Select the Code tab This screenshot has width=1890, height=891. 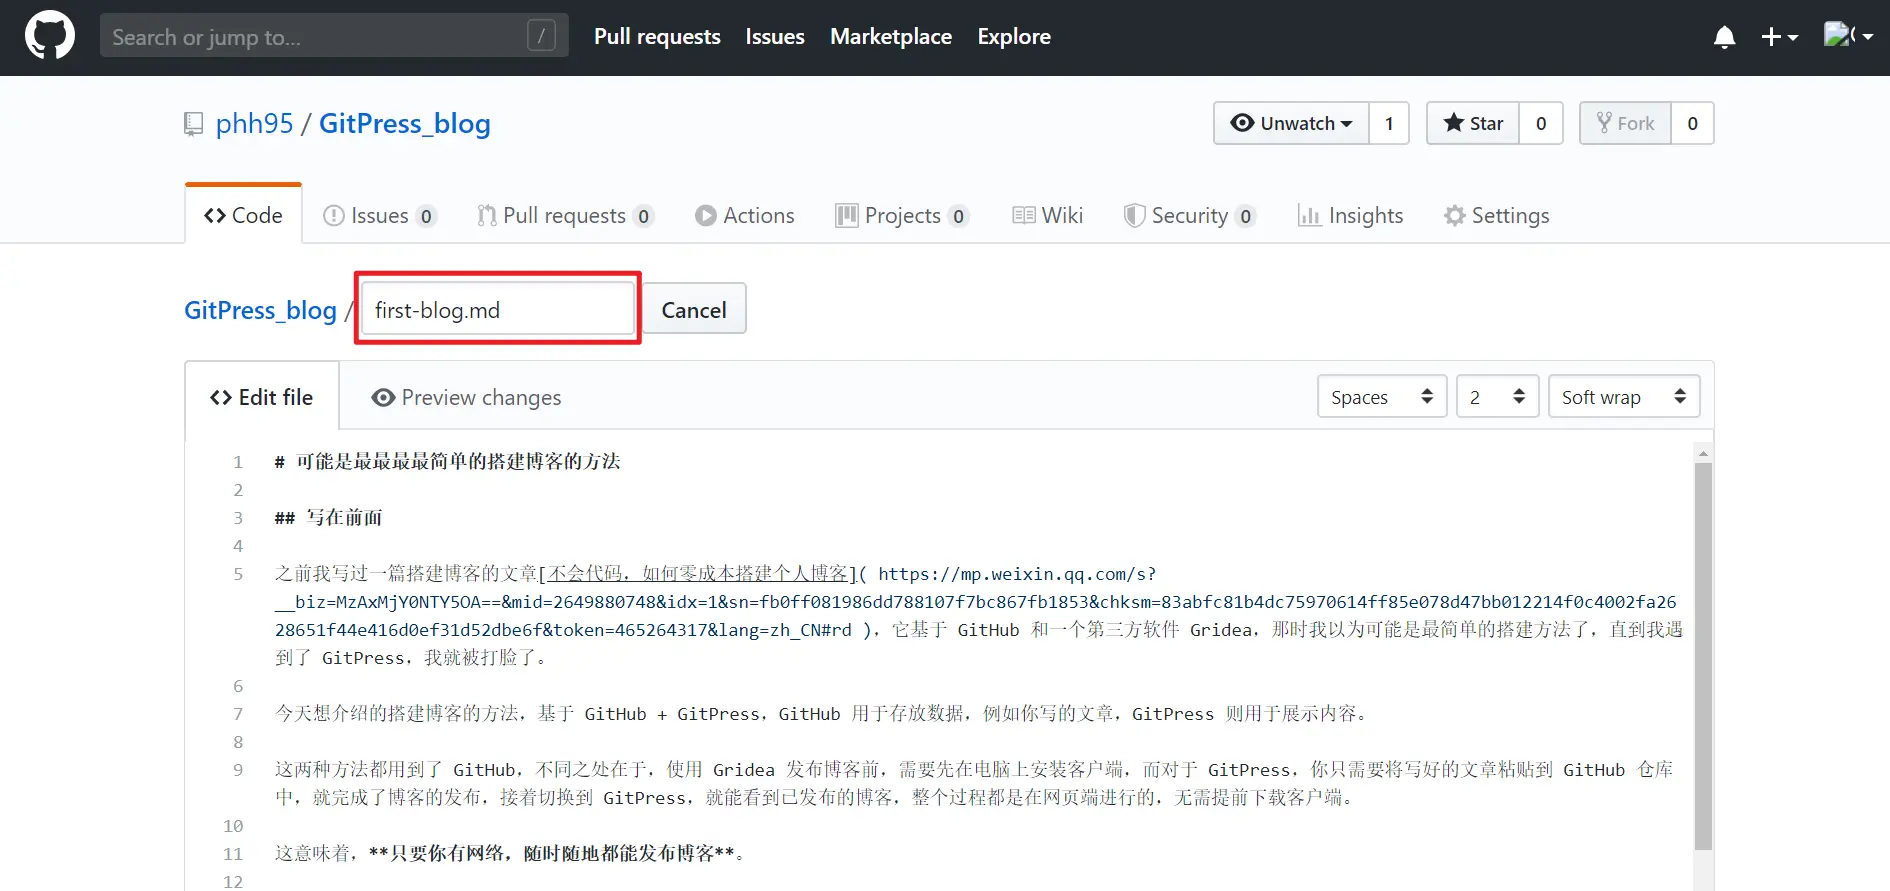243,215
